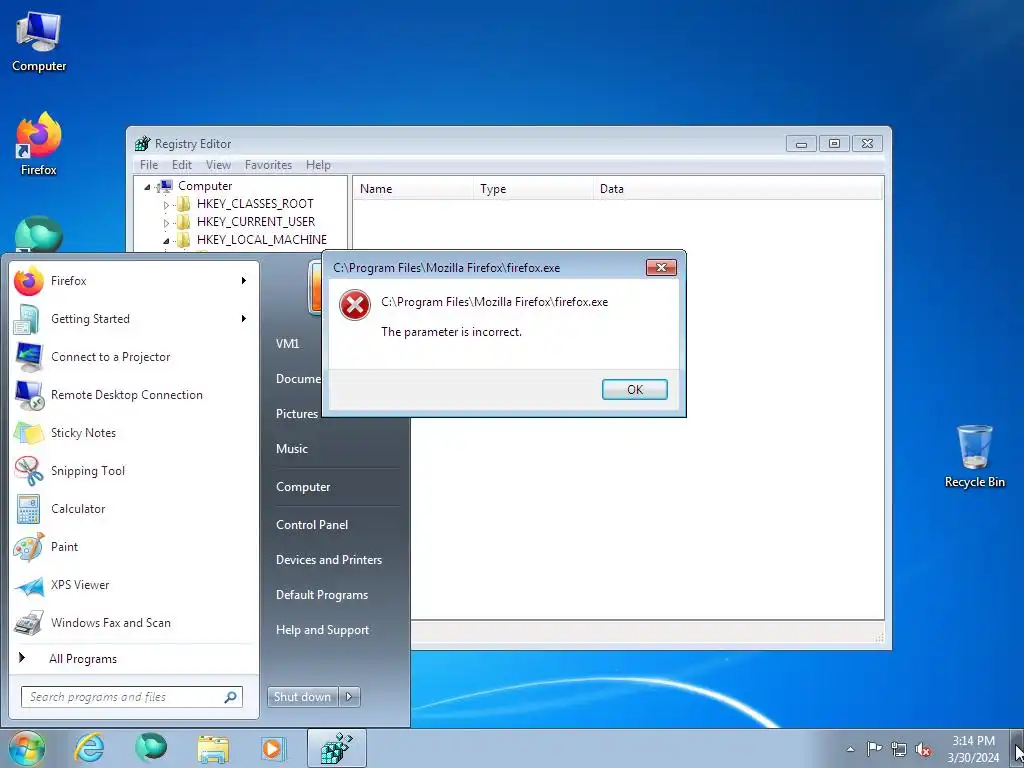Click Type column header in Registry Editor
Screen dimensions: 1024x768
[532, 189]
